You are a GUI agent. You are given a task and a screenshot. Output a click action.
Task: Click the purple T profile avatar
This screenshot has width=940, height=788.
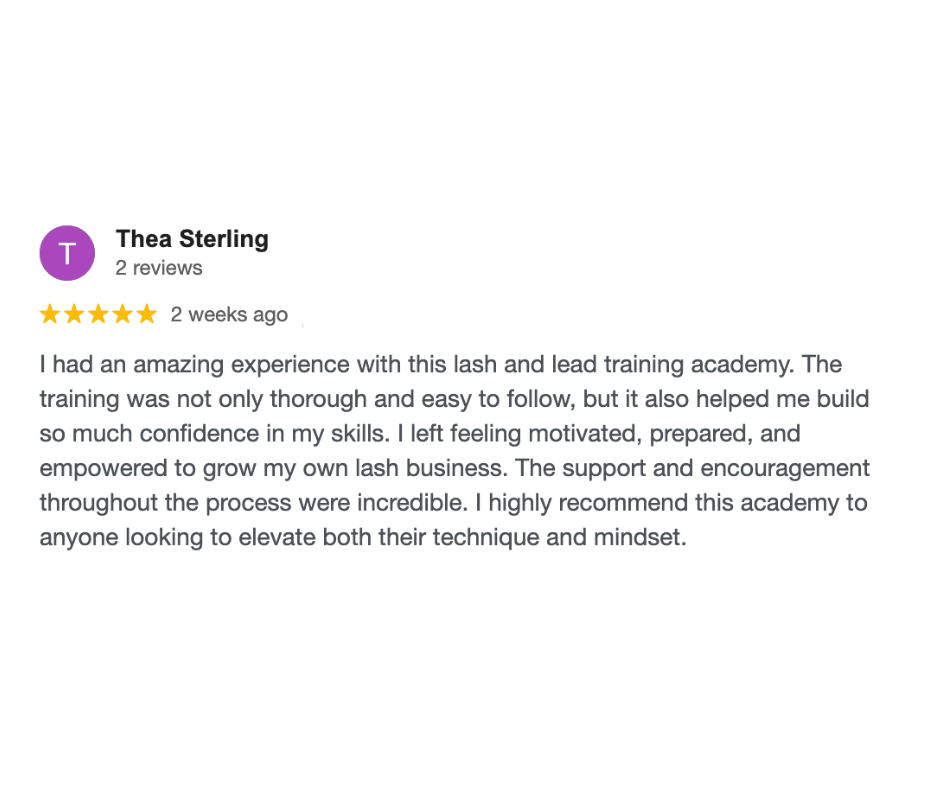[67, 253]
